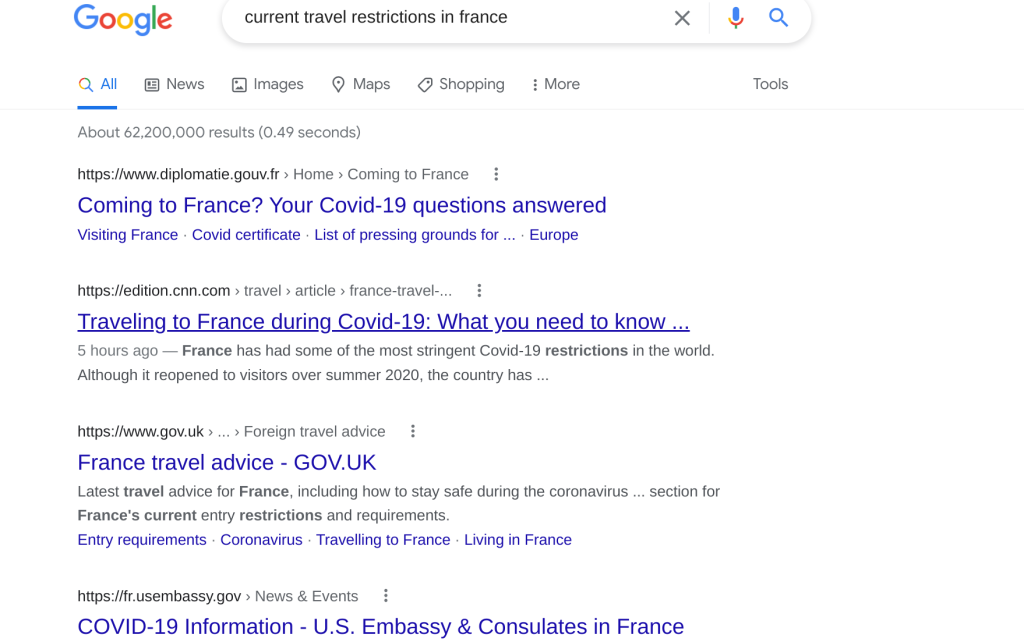Switch to the Images tab
The height and width of the screenshot is (642, 1024).
267,85
